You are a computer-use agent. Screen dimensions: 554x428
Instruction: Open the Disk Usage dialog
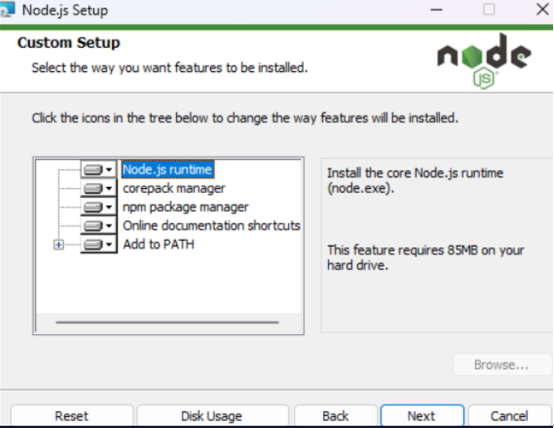212,416
